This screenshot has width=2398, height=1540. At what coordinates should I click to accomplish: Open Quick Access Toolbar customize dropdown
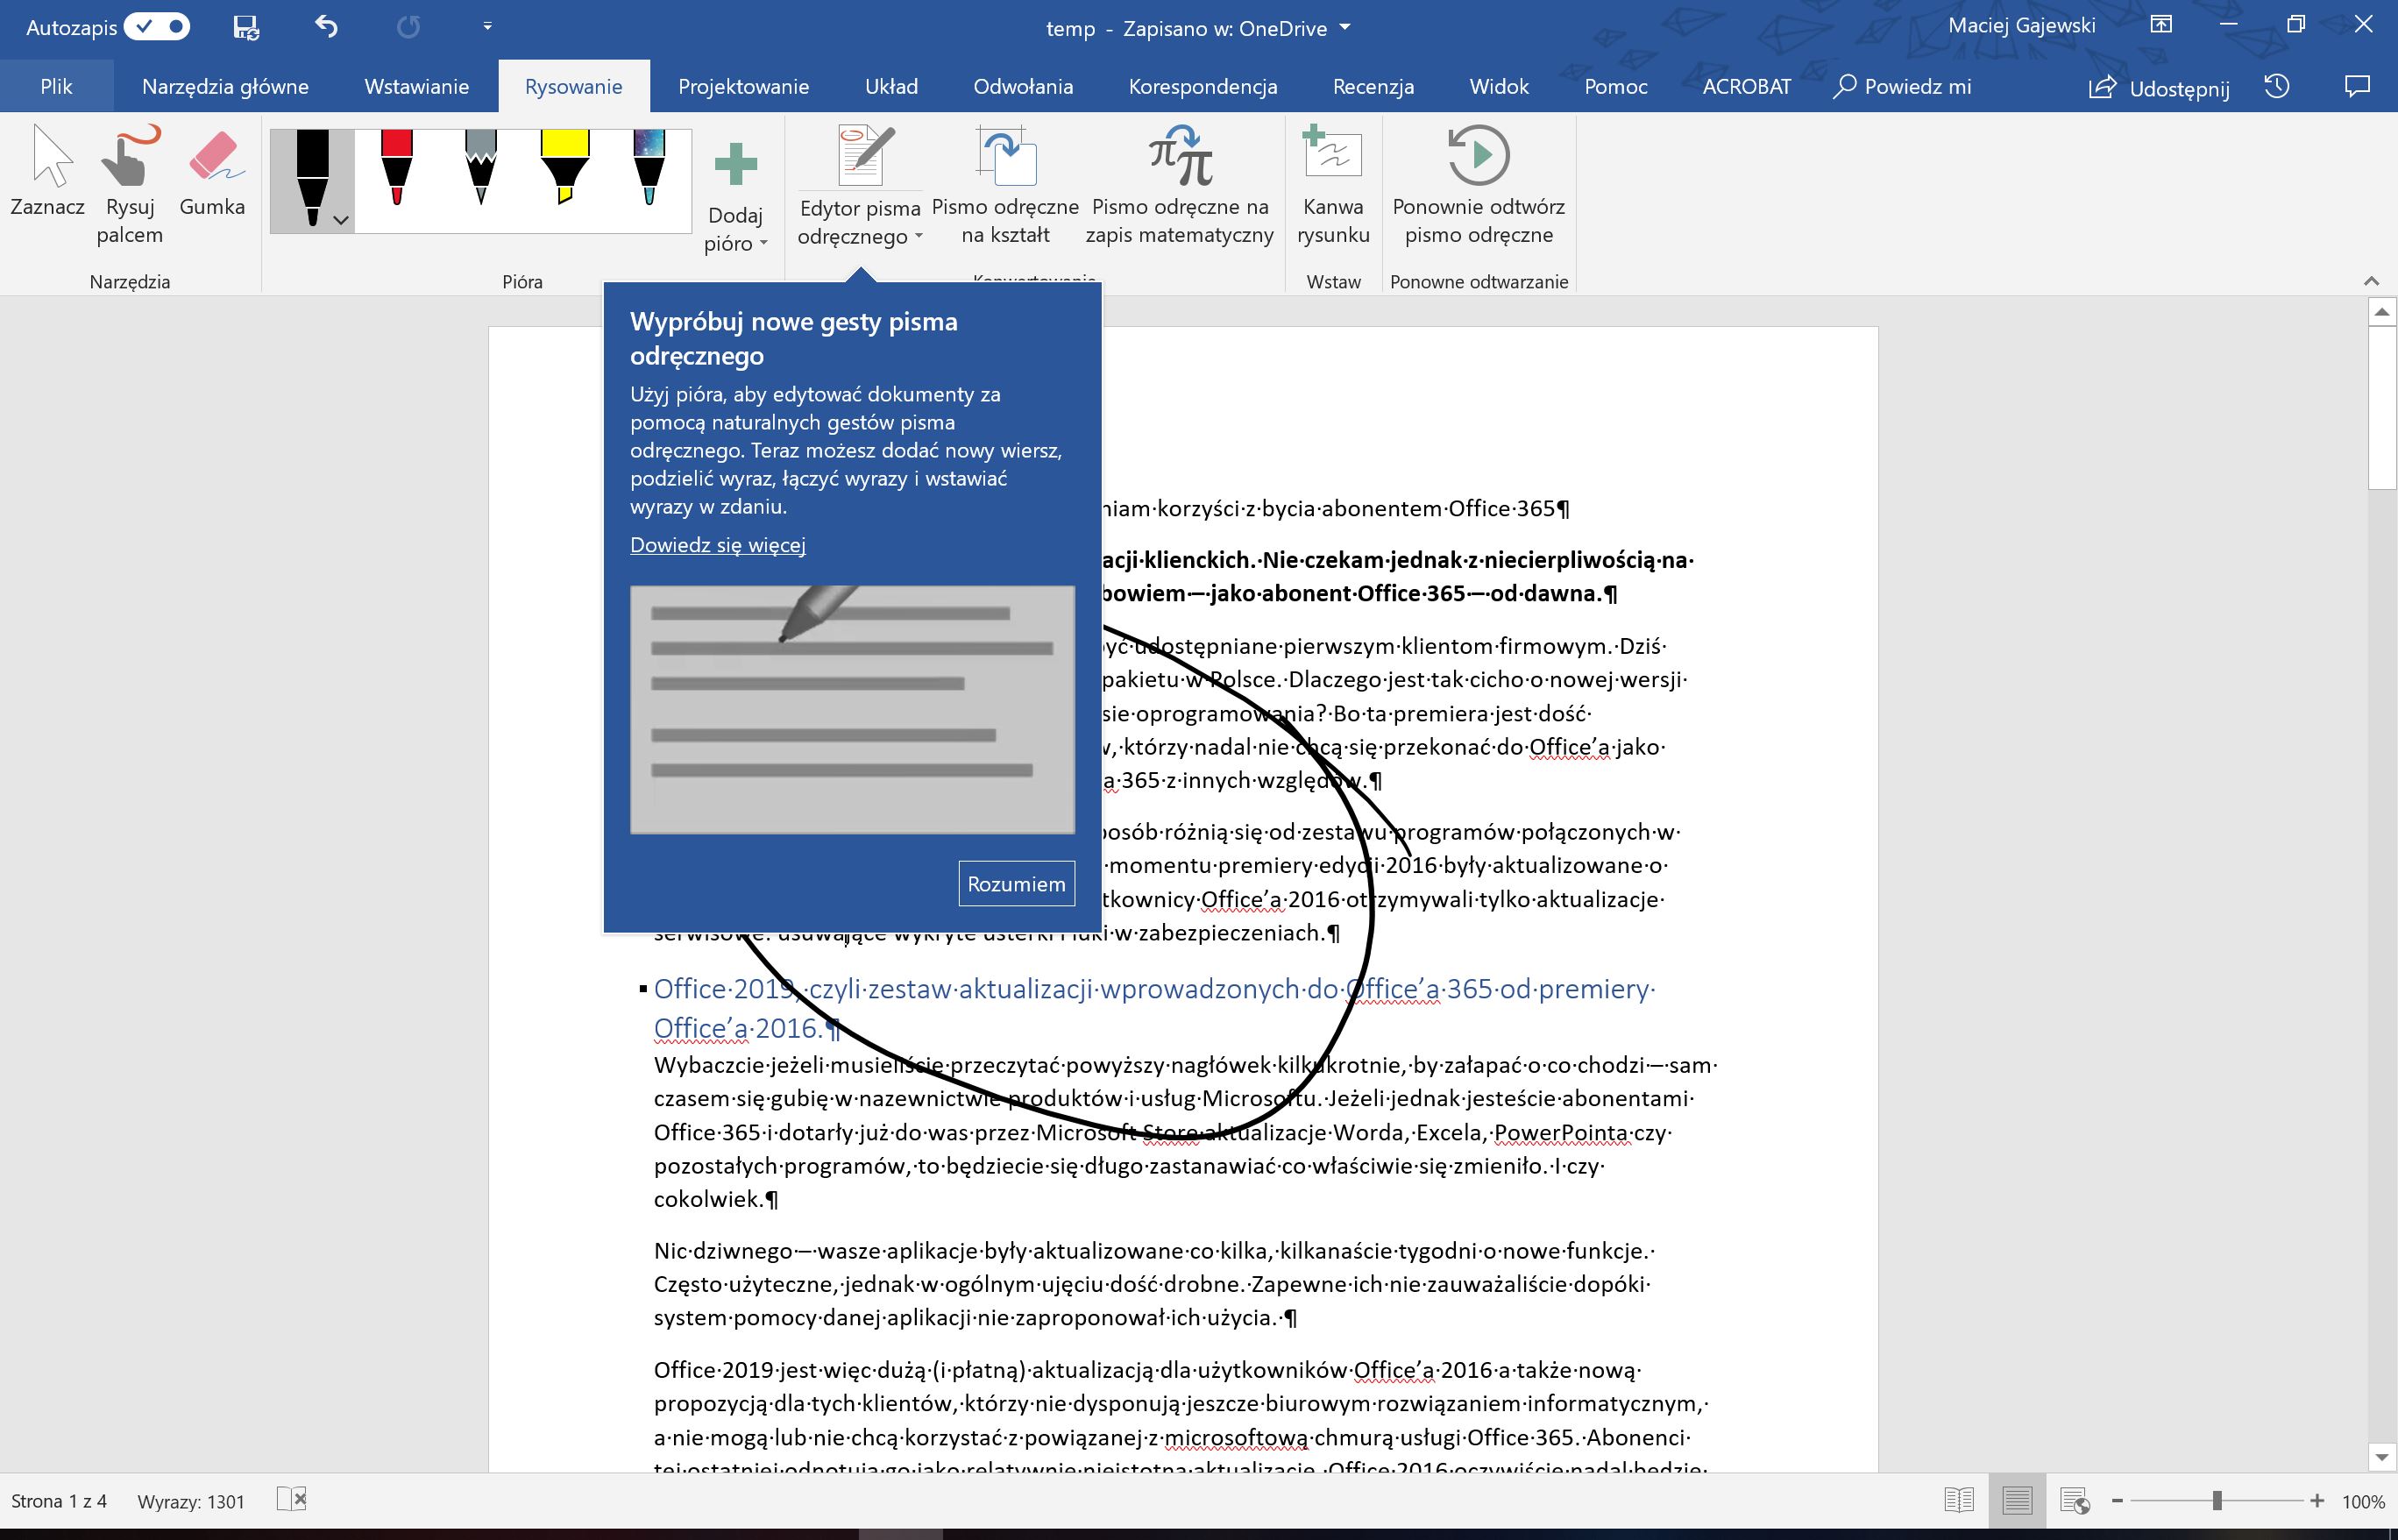(487, 27)
